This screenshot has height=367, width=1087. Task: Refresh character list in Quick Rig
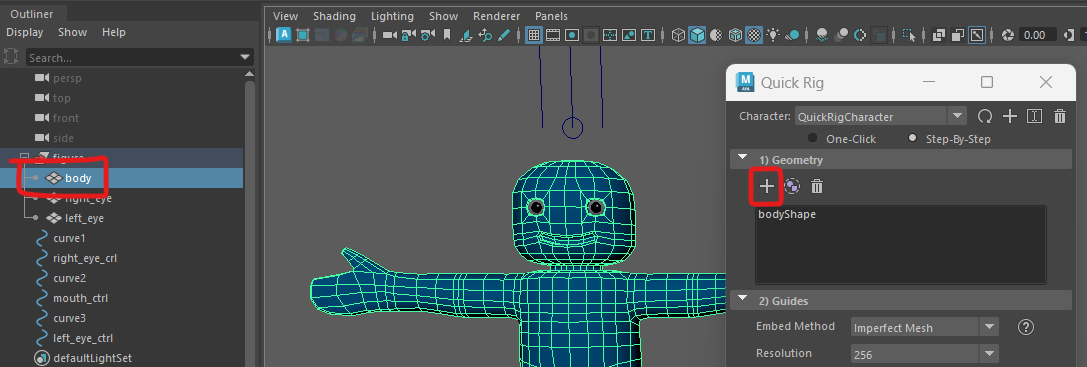pyautogui.click(x=984, y=116)
